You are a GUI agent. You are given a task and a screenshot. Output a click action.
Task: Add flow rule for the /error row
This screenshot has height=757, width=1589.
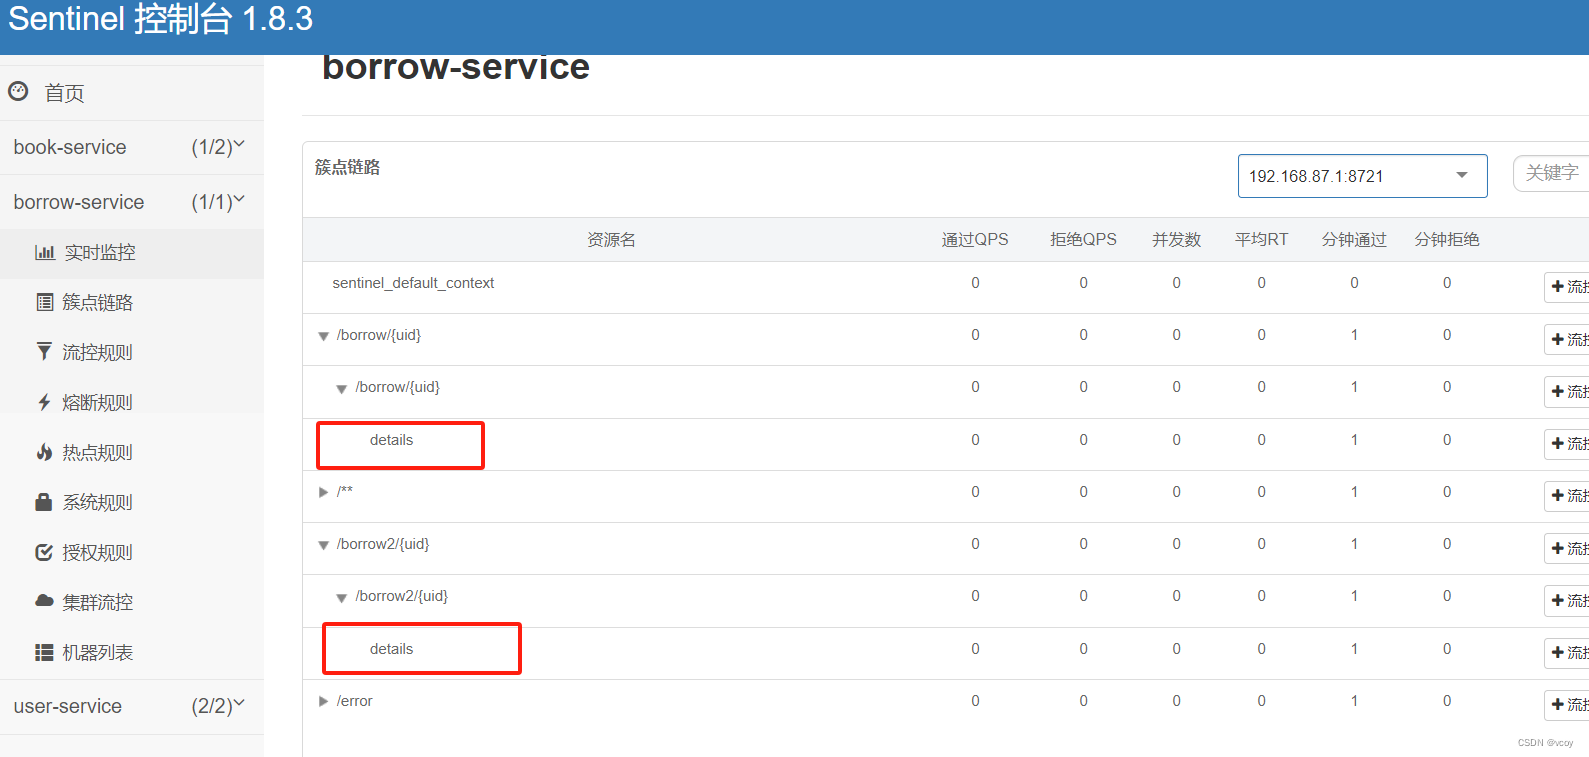click(x=1567, y=704)
